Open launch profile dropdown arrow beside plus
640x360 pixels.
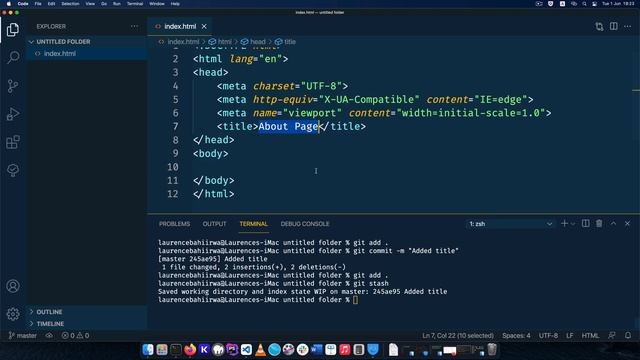573,224
